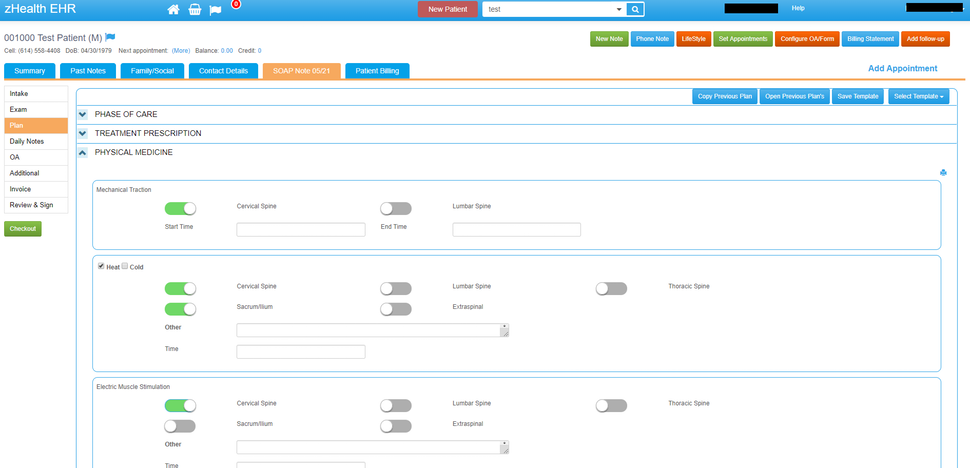This screenshot has height=468, width=970.
Task: Open the patient search dropdown arrow
Action: click(x=619, y=10)
